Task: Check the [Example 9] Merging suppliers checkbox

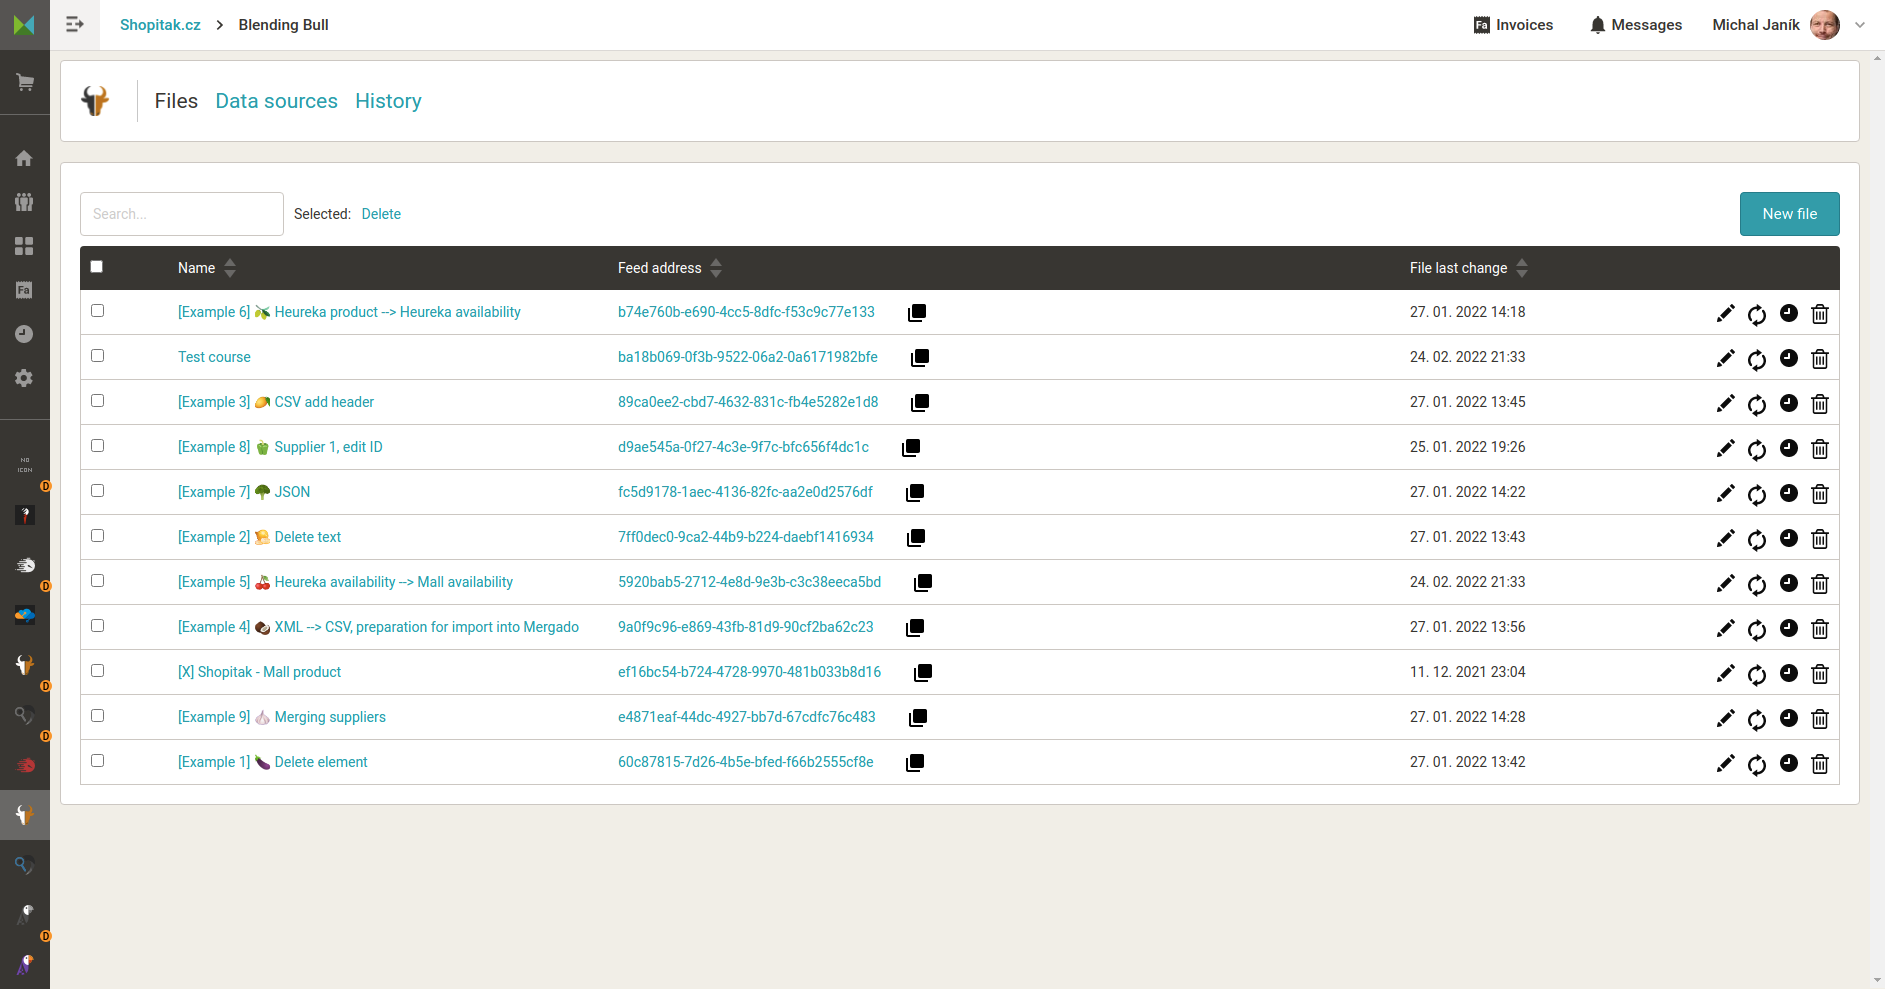Action: coord(97,716)
